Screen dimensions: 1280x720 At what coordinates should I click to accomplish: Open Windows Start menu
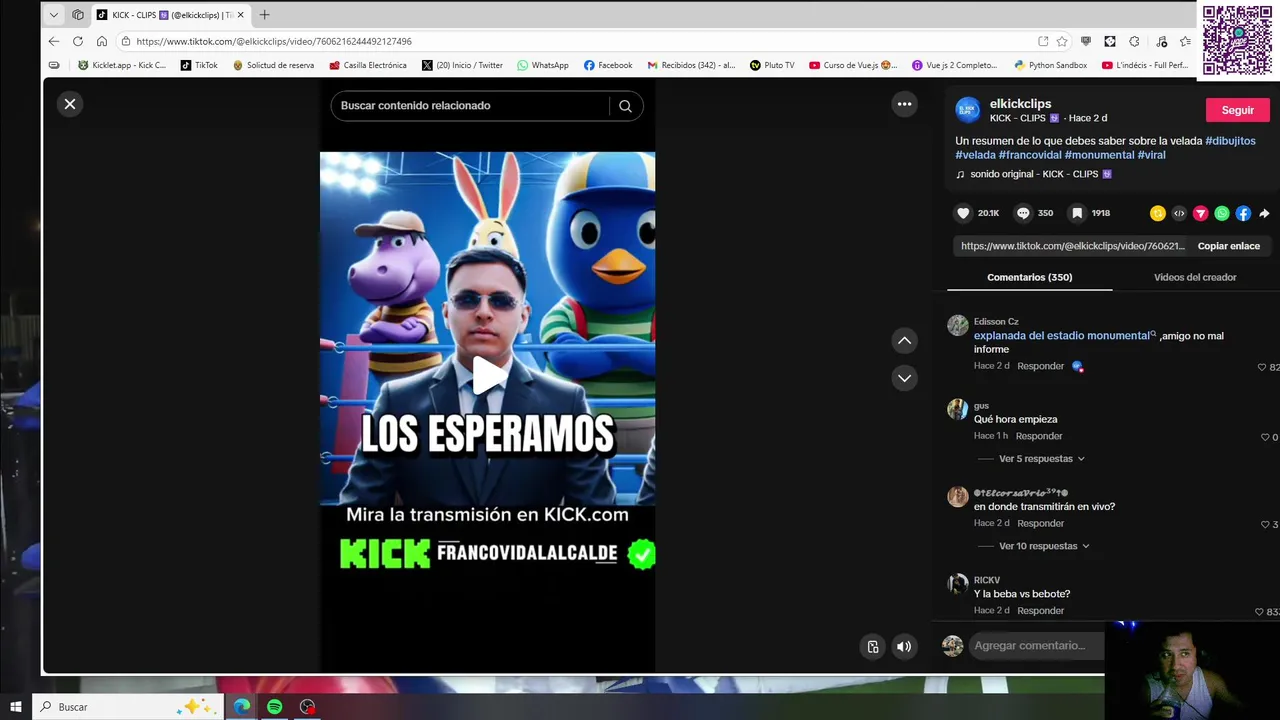16,707
